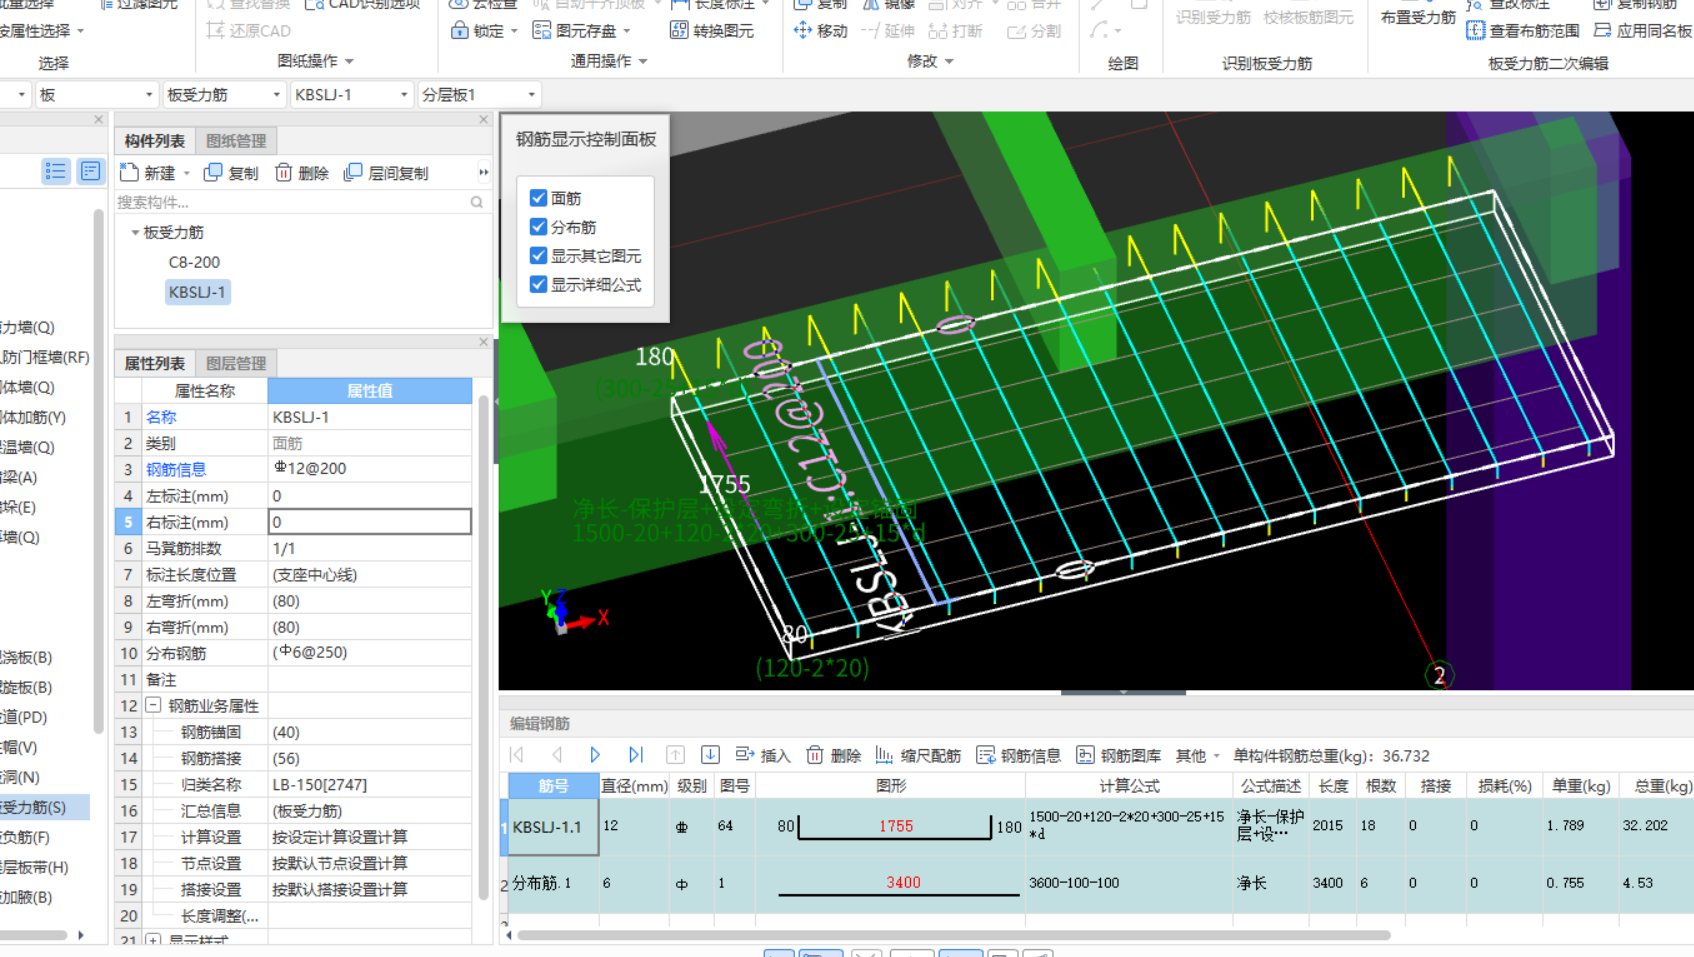Click the 新建 new component icon
This screenshot has width=1694, height=957.
129,172
